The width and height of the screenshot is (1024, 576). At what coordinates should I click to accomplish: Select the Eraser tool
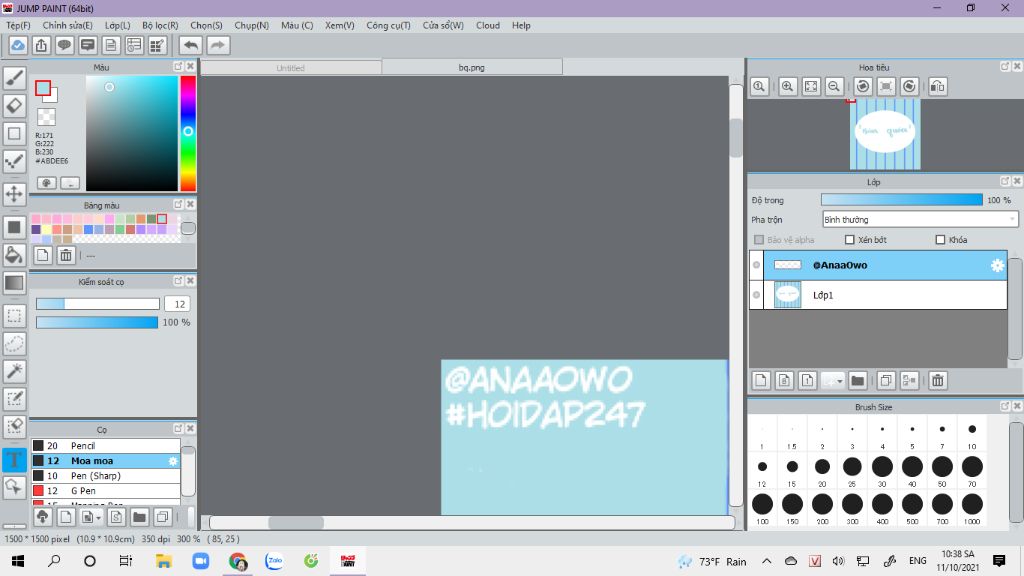(14, 106)
